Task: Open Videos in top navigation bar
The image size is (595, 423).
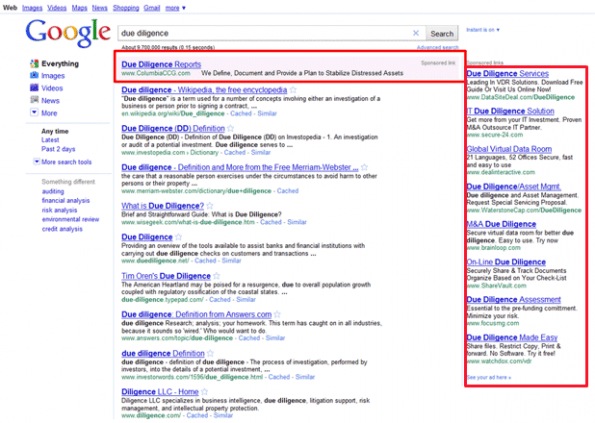Action: pyautogui.click(x=57, y=8)
